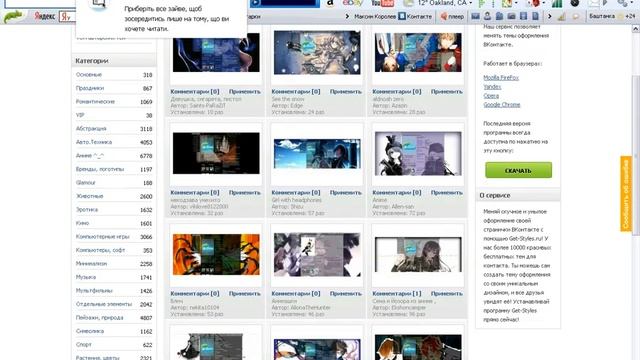The width and height of the screenshot is (640, 360).
Task: Open the YouTube toolbar shortcut
Action: (383, 3)
